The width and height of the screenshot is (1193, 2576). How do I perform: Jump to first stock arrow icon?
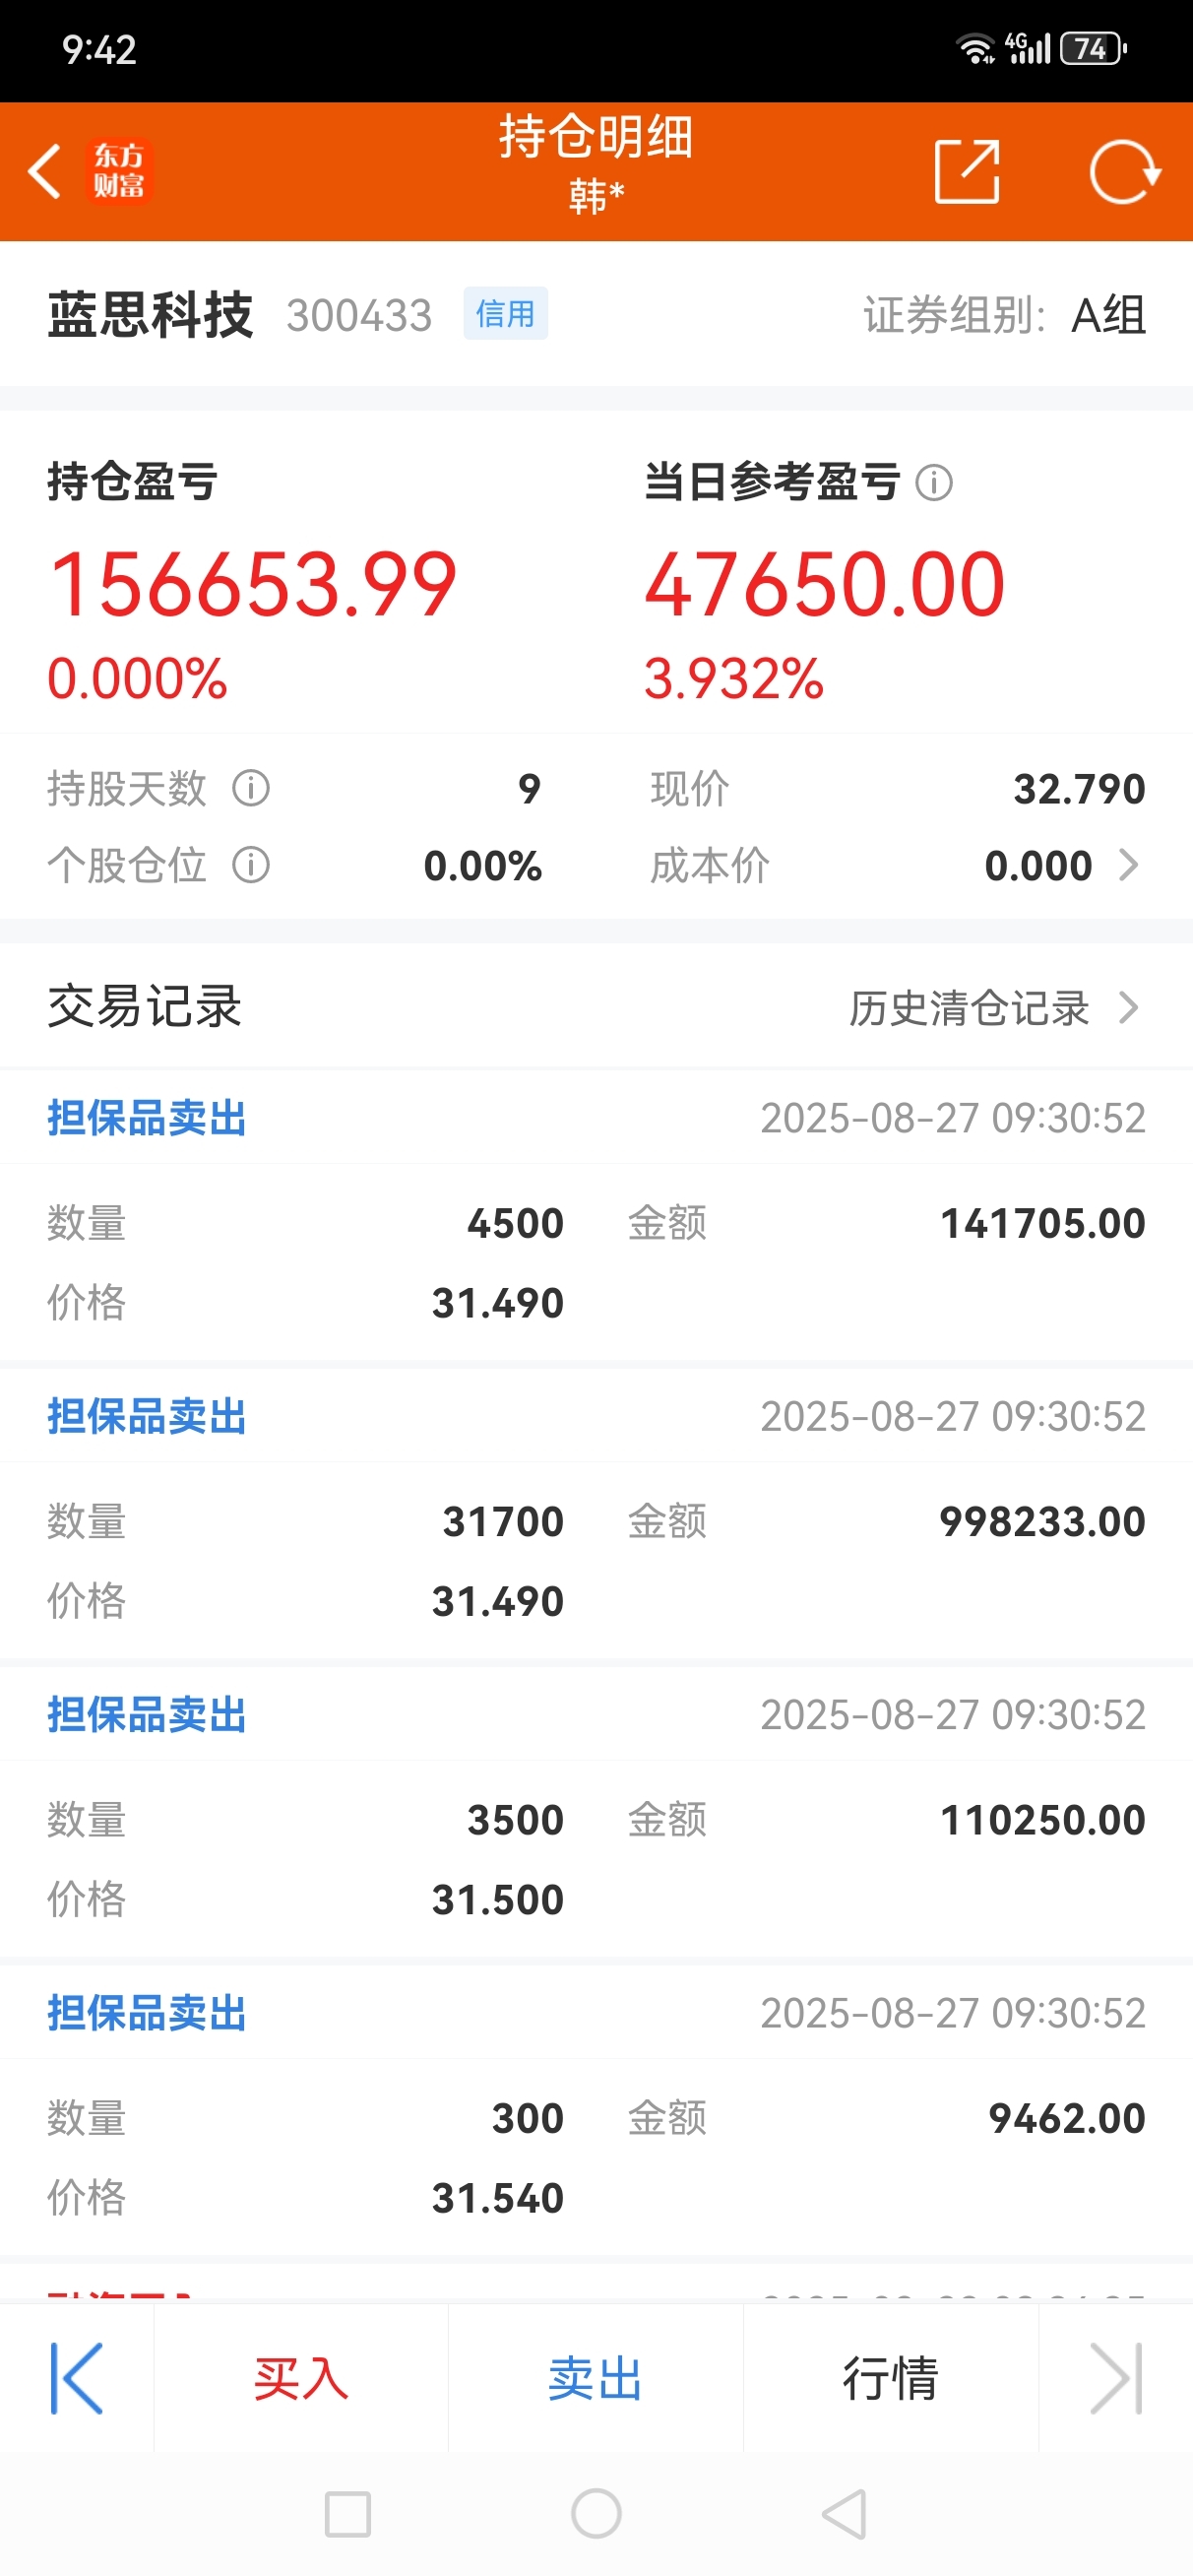pyautogui.click(x=77, y=2378)
